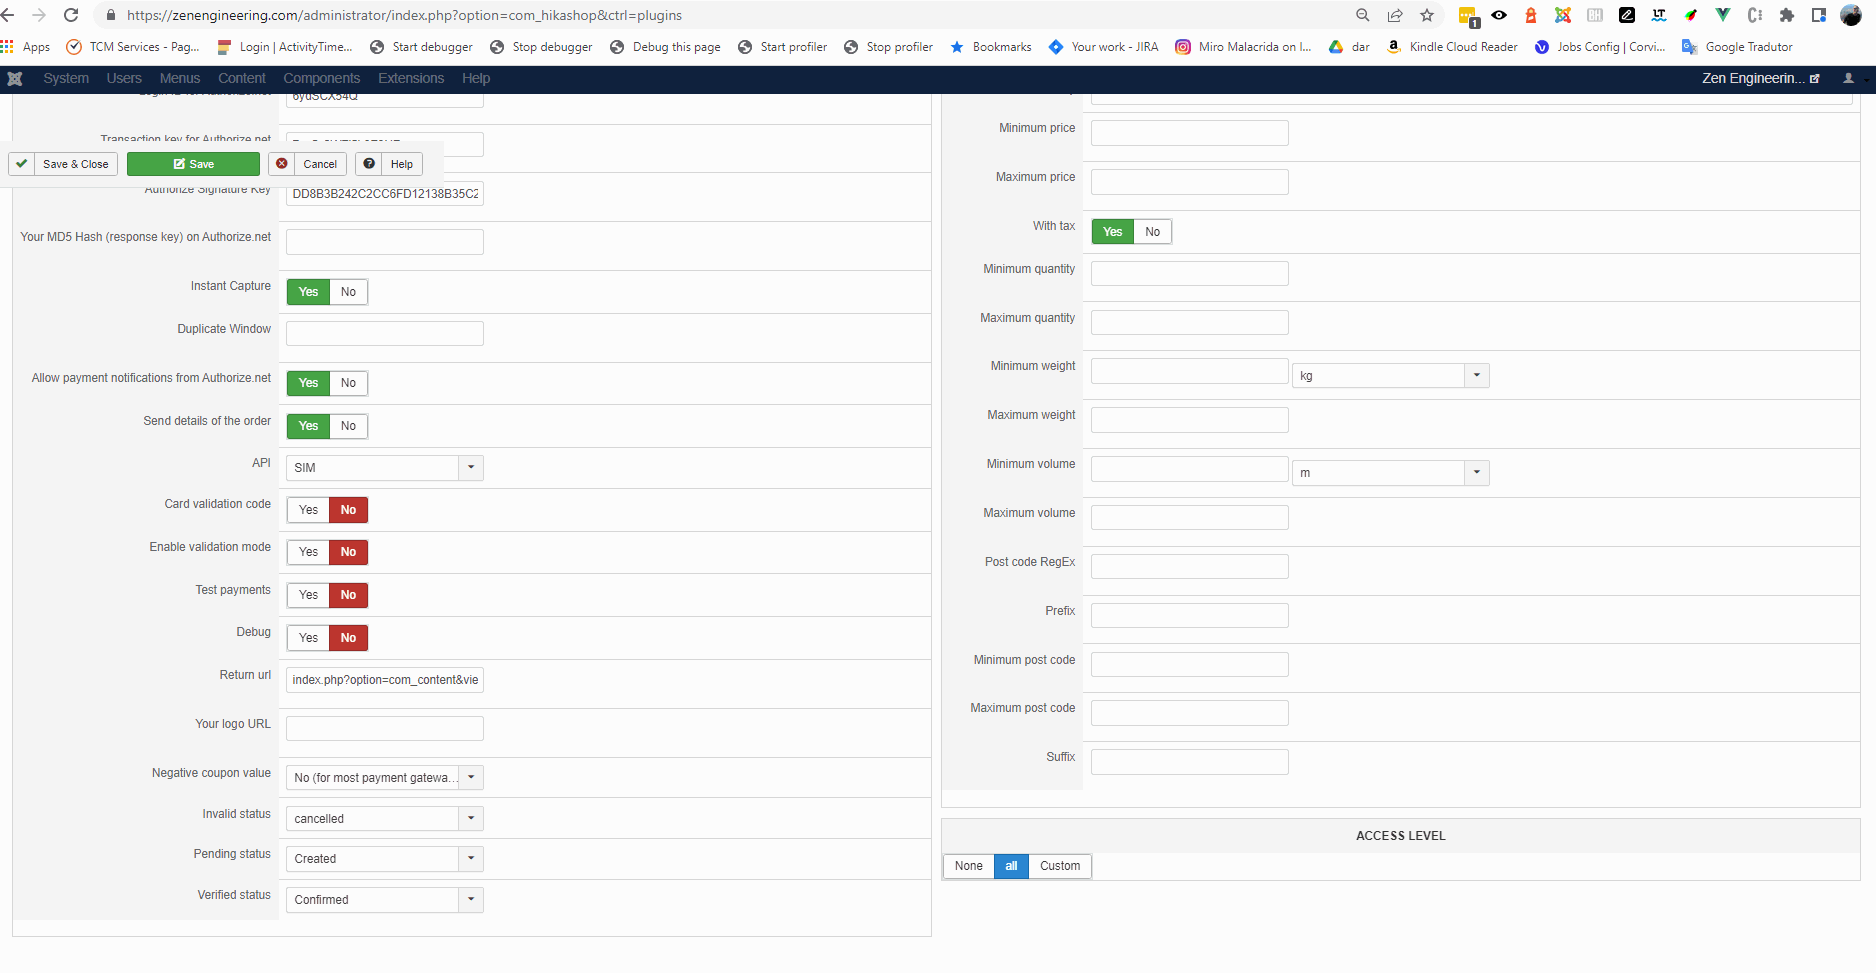Click the Cancel button
1876x973 pixels.
click(308, 164)
